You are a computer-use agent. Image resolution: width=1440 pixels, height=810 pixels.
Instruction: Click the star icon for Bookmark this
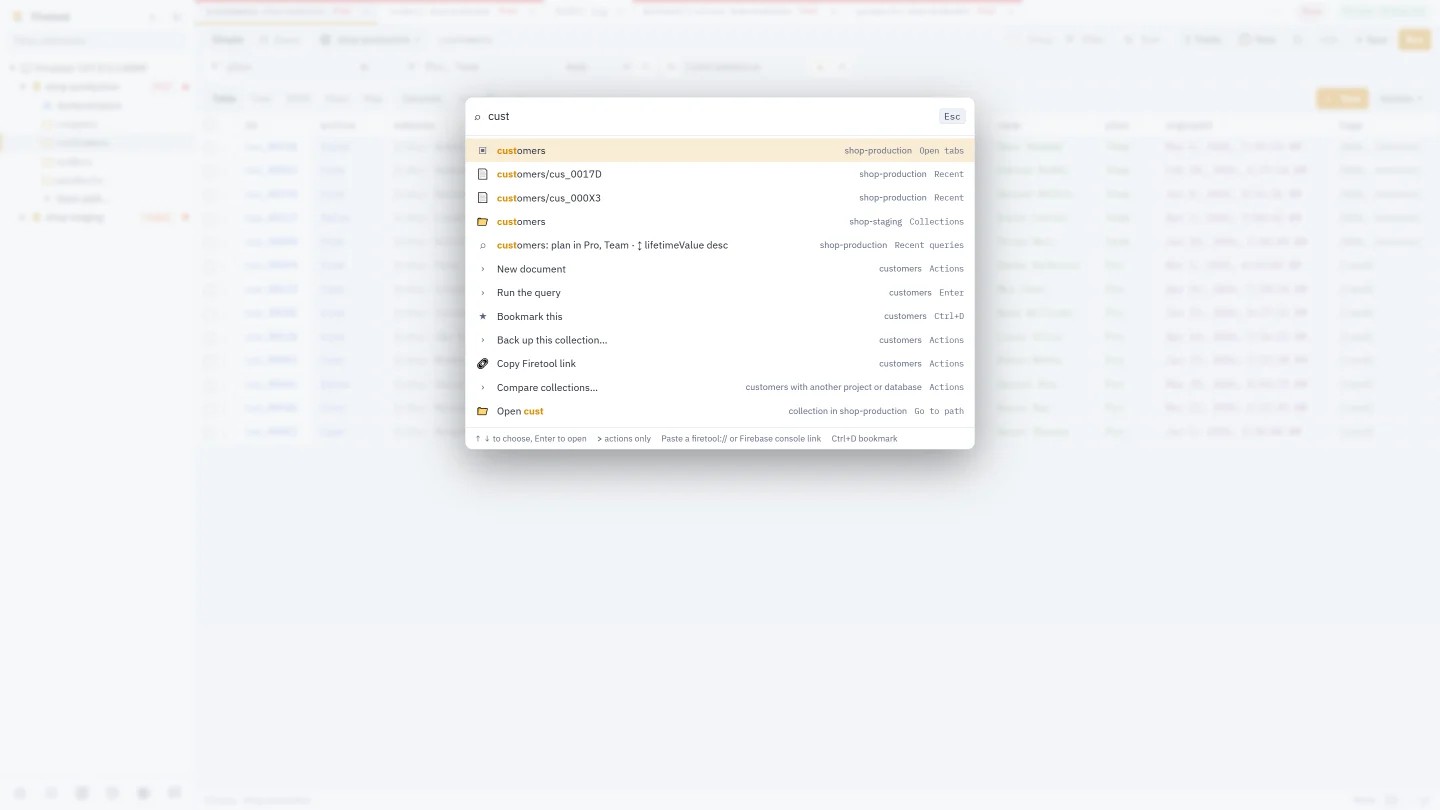click(483, 316)
